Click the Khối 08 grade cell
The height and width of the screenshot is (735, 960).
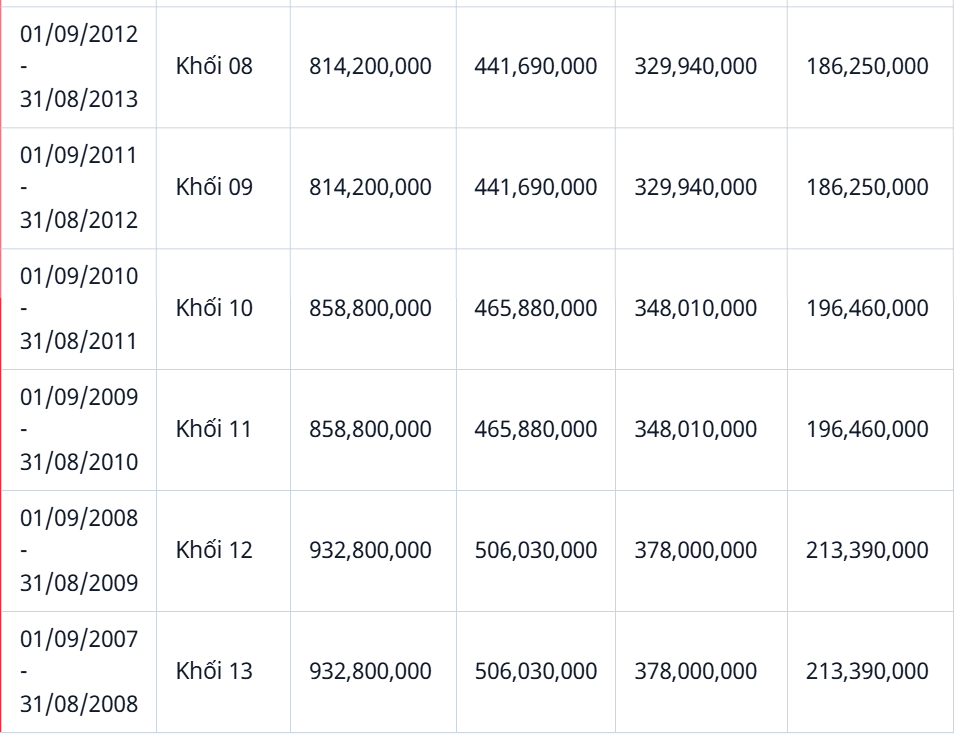coord(215,67)
